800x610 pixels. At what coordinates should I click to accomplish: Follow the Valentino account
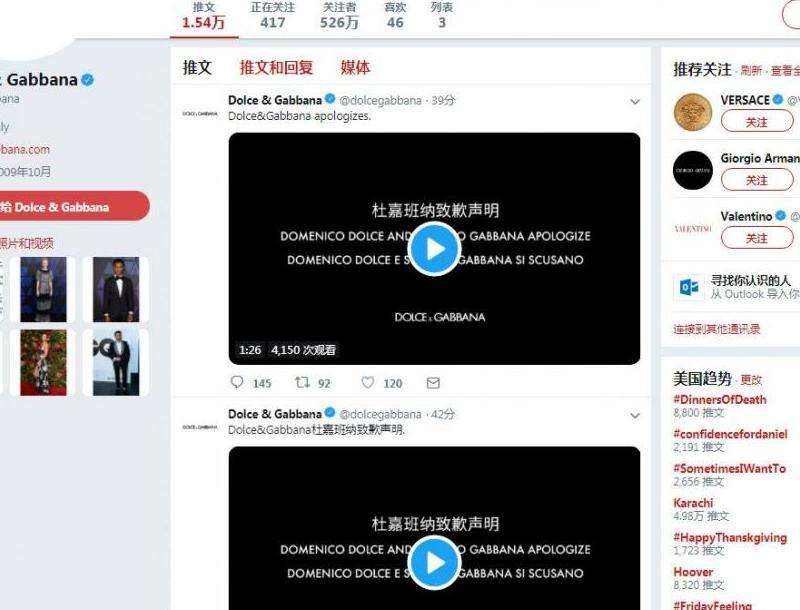tap(757, 238)
